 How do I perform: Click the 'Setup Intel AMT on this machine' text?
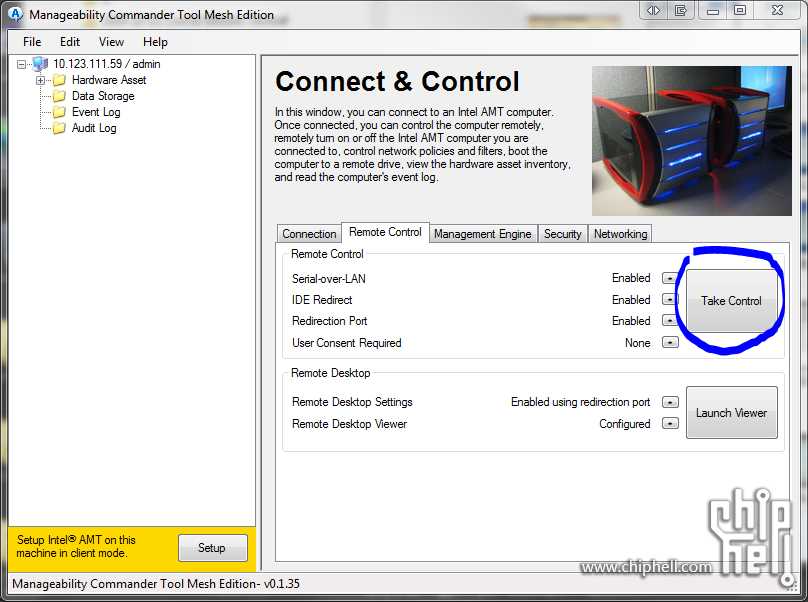(x=76, y=546)
